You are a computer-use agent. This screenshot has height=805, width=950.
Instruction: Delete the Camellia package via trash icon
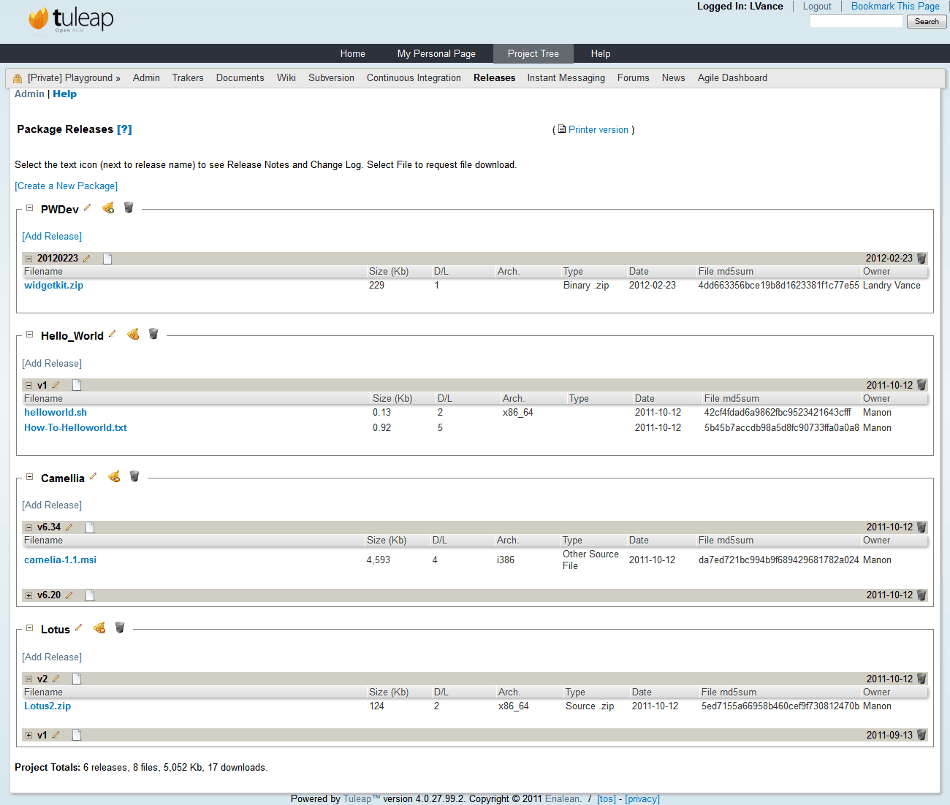tap(134, 477)
